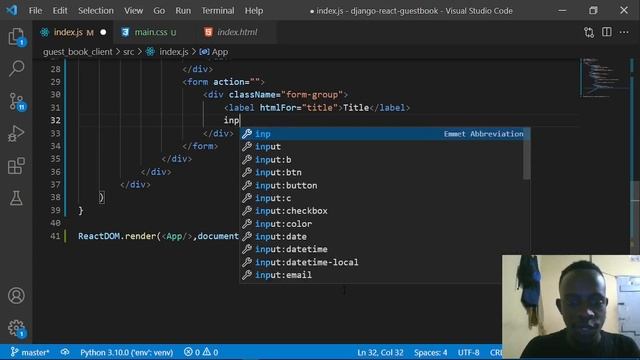Switch to the index.html tab
This screenshot has width=640, height=360.
click(x=237, y=32)
